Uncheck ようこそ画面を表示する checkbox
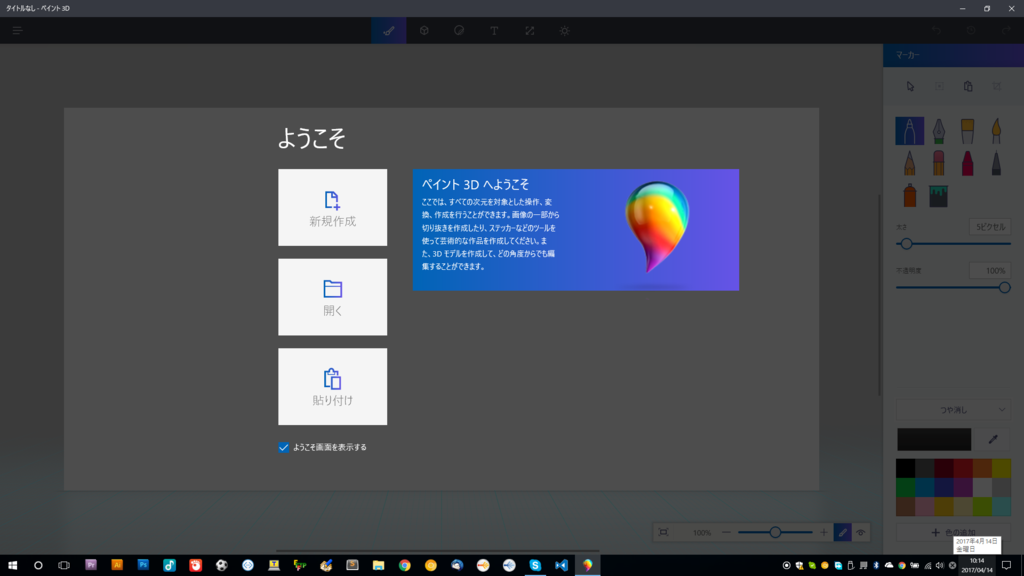 (x=283, y=447)
